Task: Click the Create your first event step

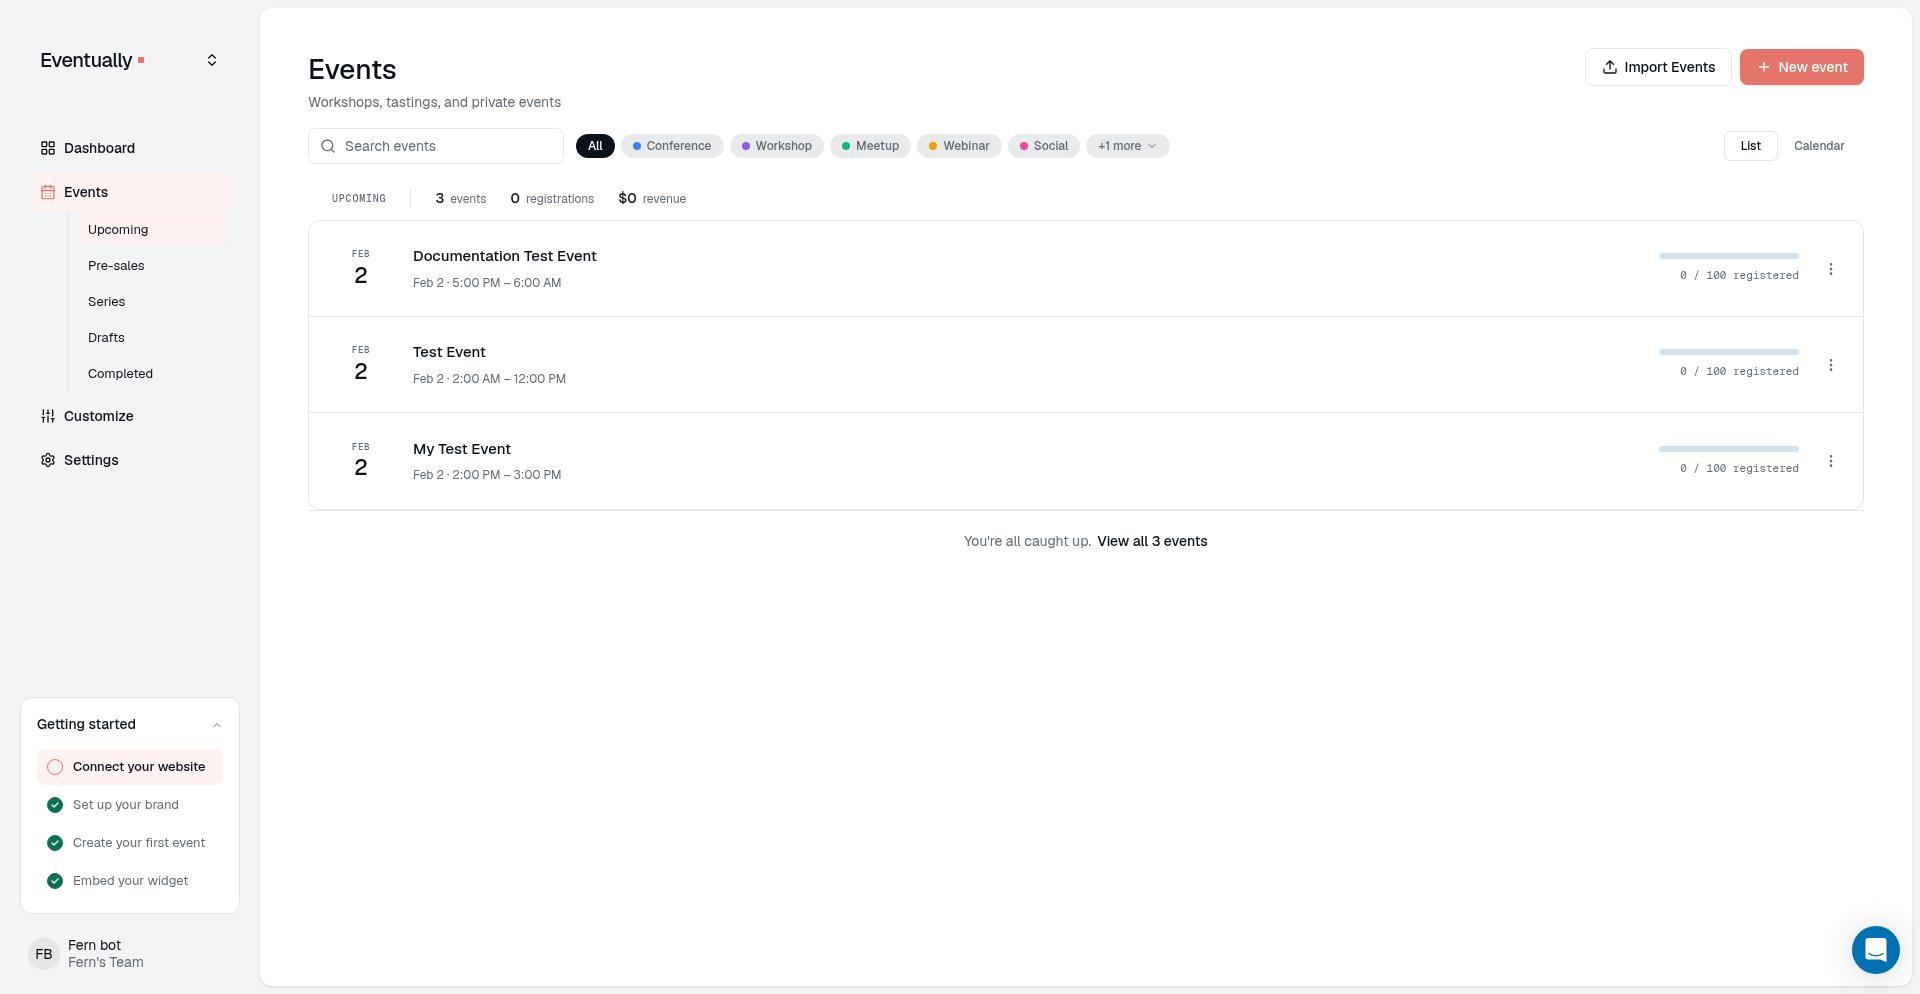Action: click(130, 843)
